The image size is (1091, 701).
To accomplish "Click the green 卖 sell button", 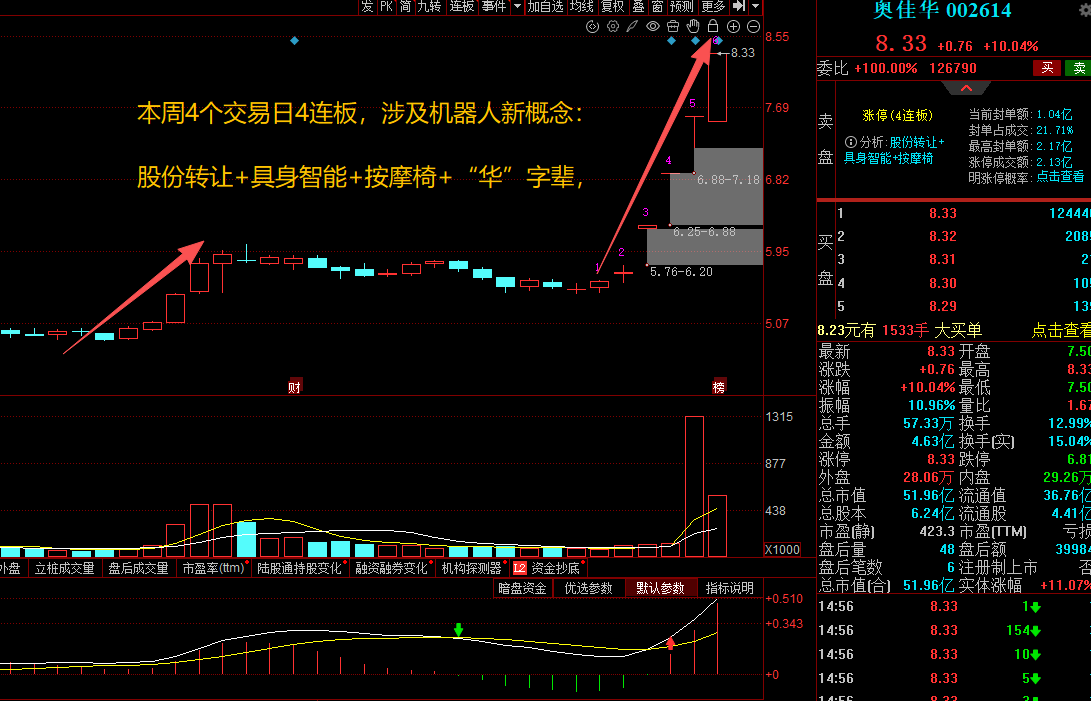I will 1079,68.
